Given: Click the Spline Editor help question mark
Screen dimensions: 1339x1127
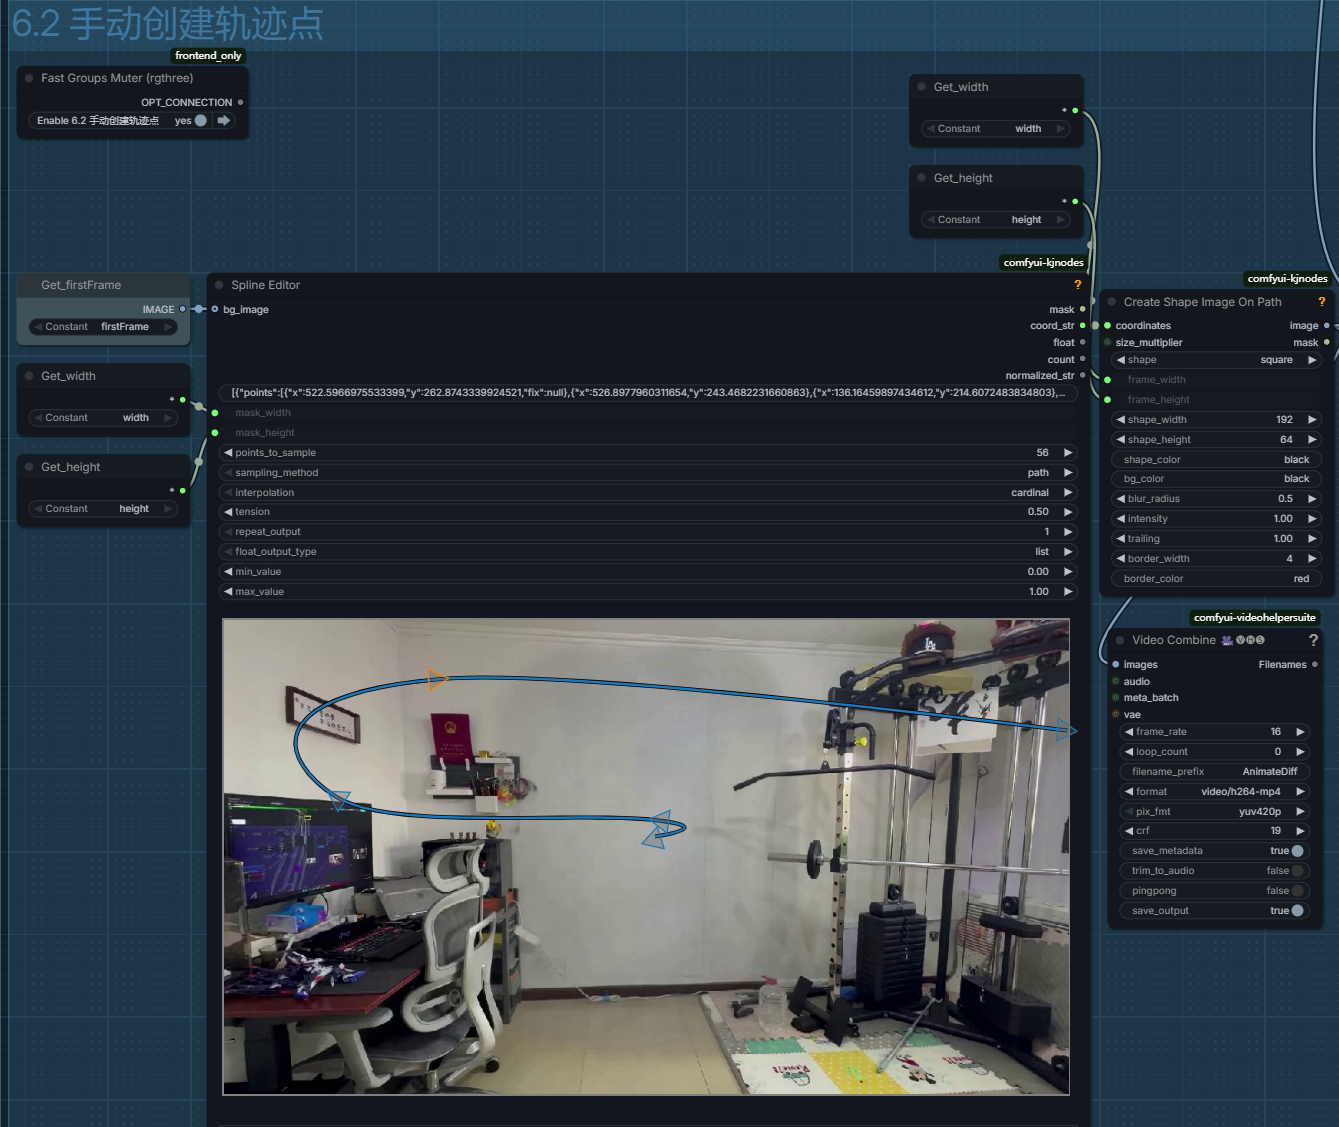Looking at the screenshot, I should click(x=1077, y=285).
